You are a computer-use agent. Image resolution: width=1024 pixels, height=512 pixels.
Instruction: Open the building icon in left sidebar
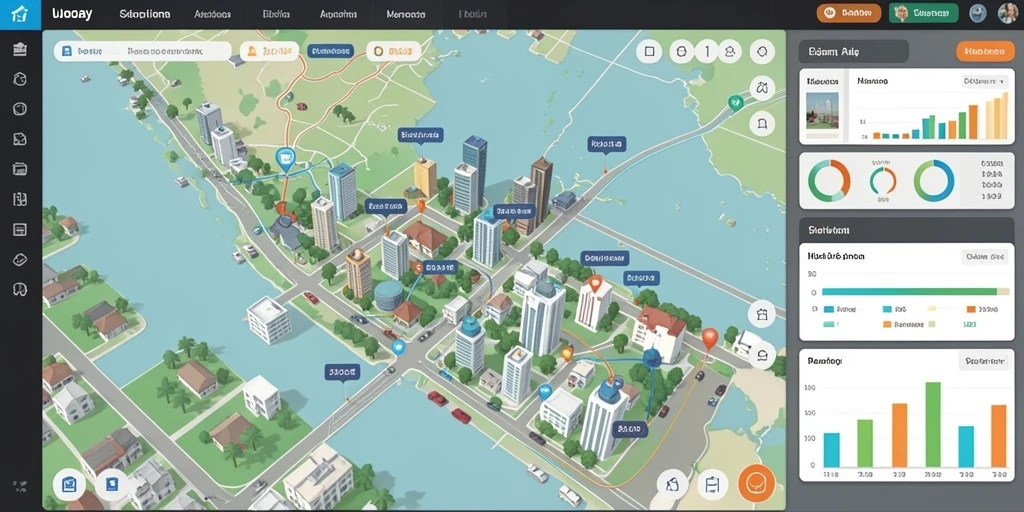20,49
